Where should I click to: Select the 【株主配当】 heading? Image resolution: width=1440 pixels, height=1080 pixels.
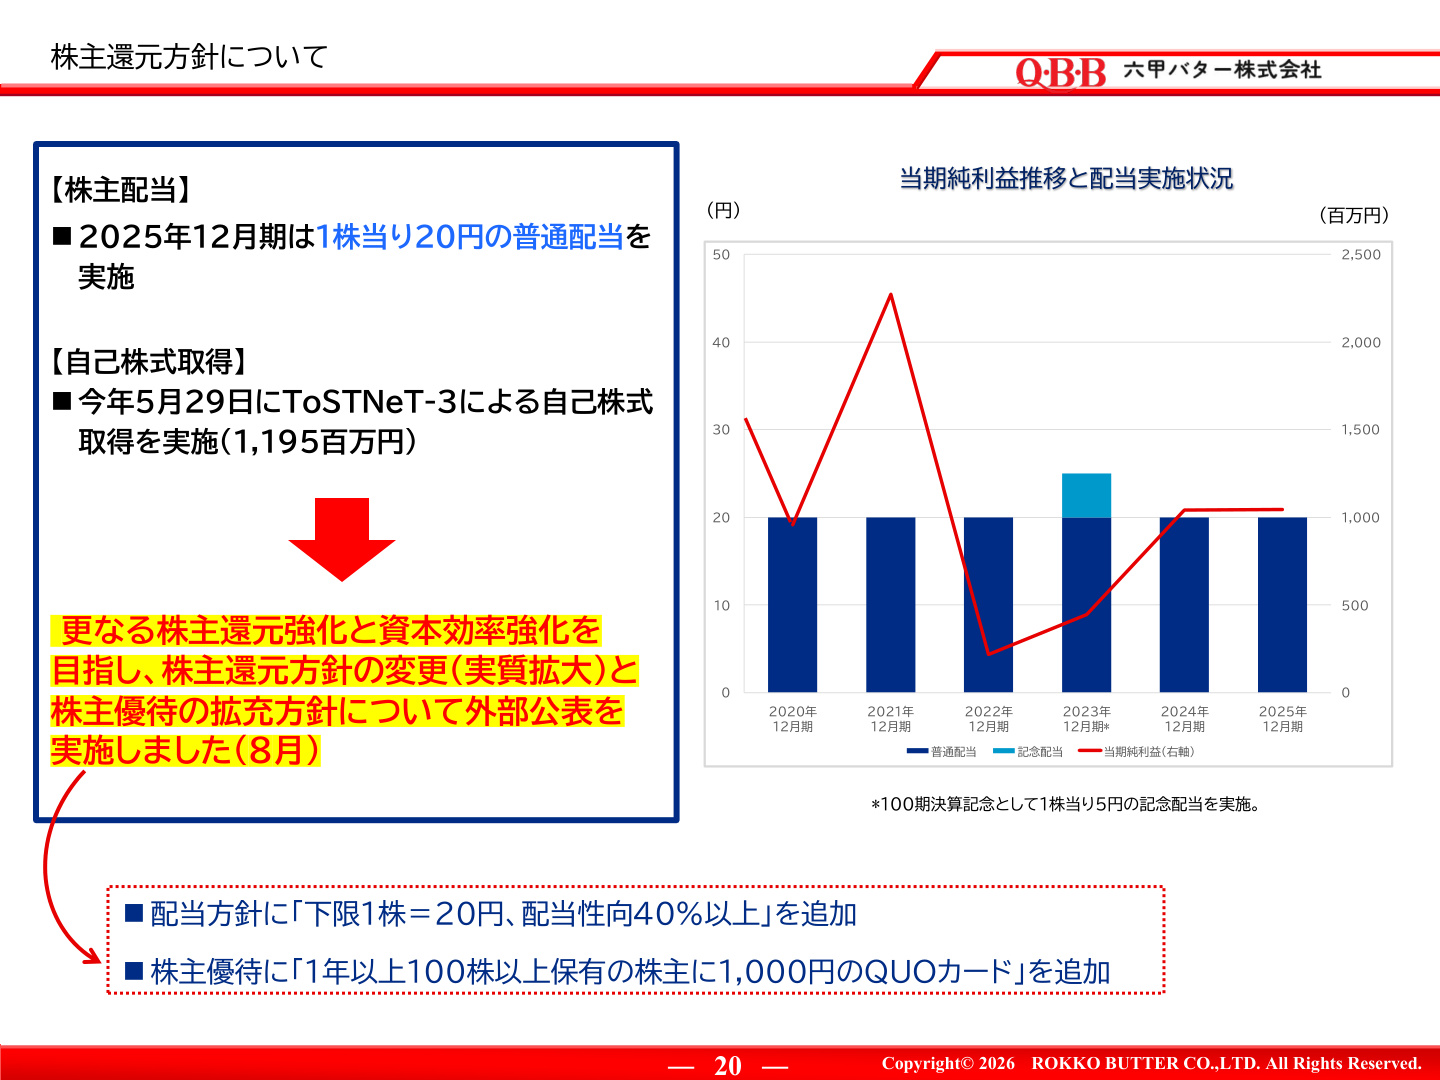(122, 190)
